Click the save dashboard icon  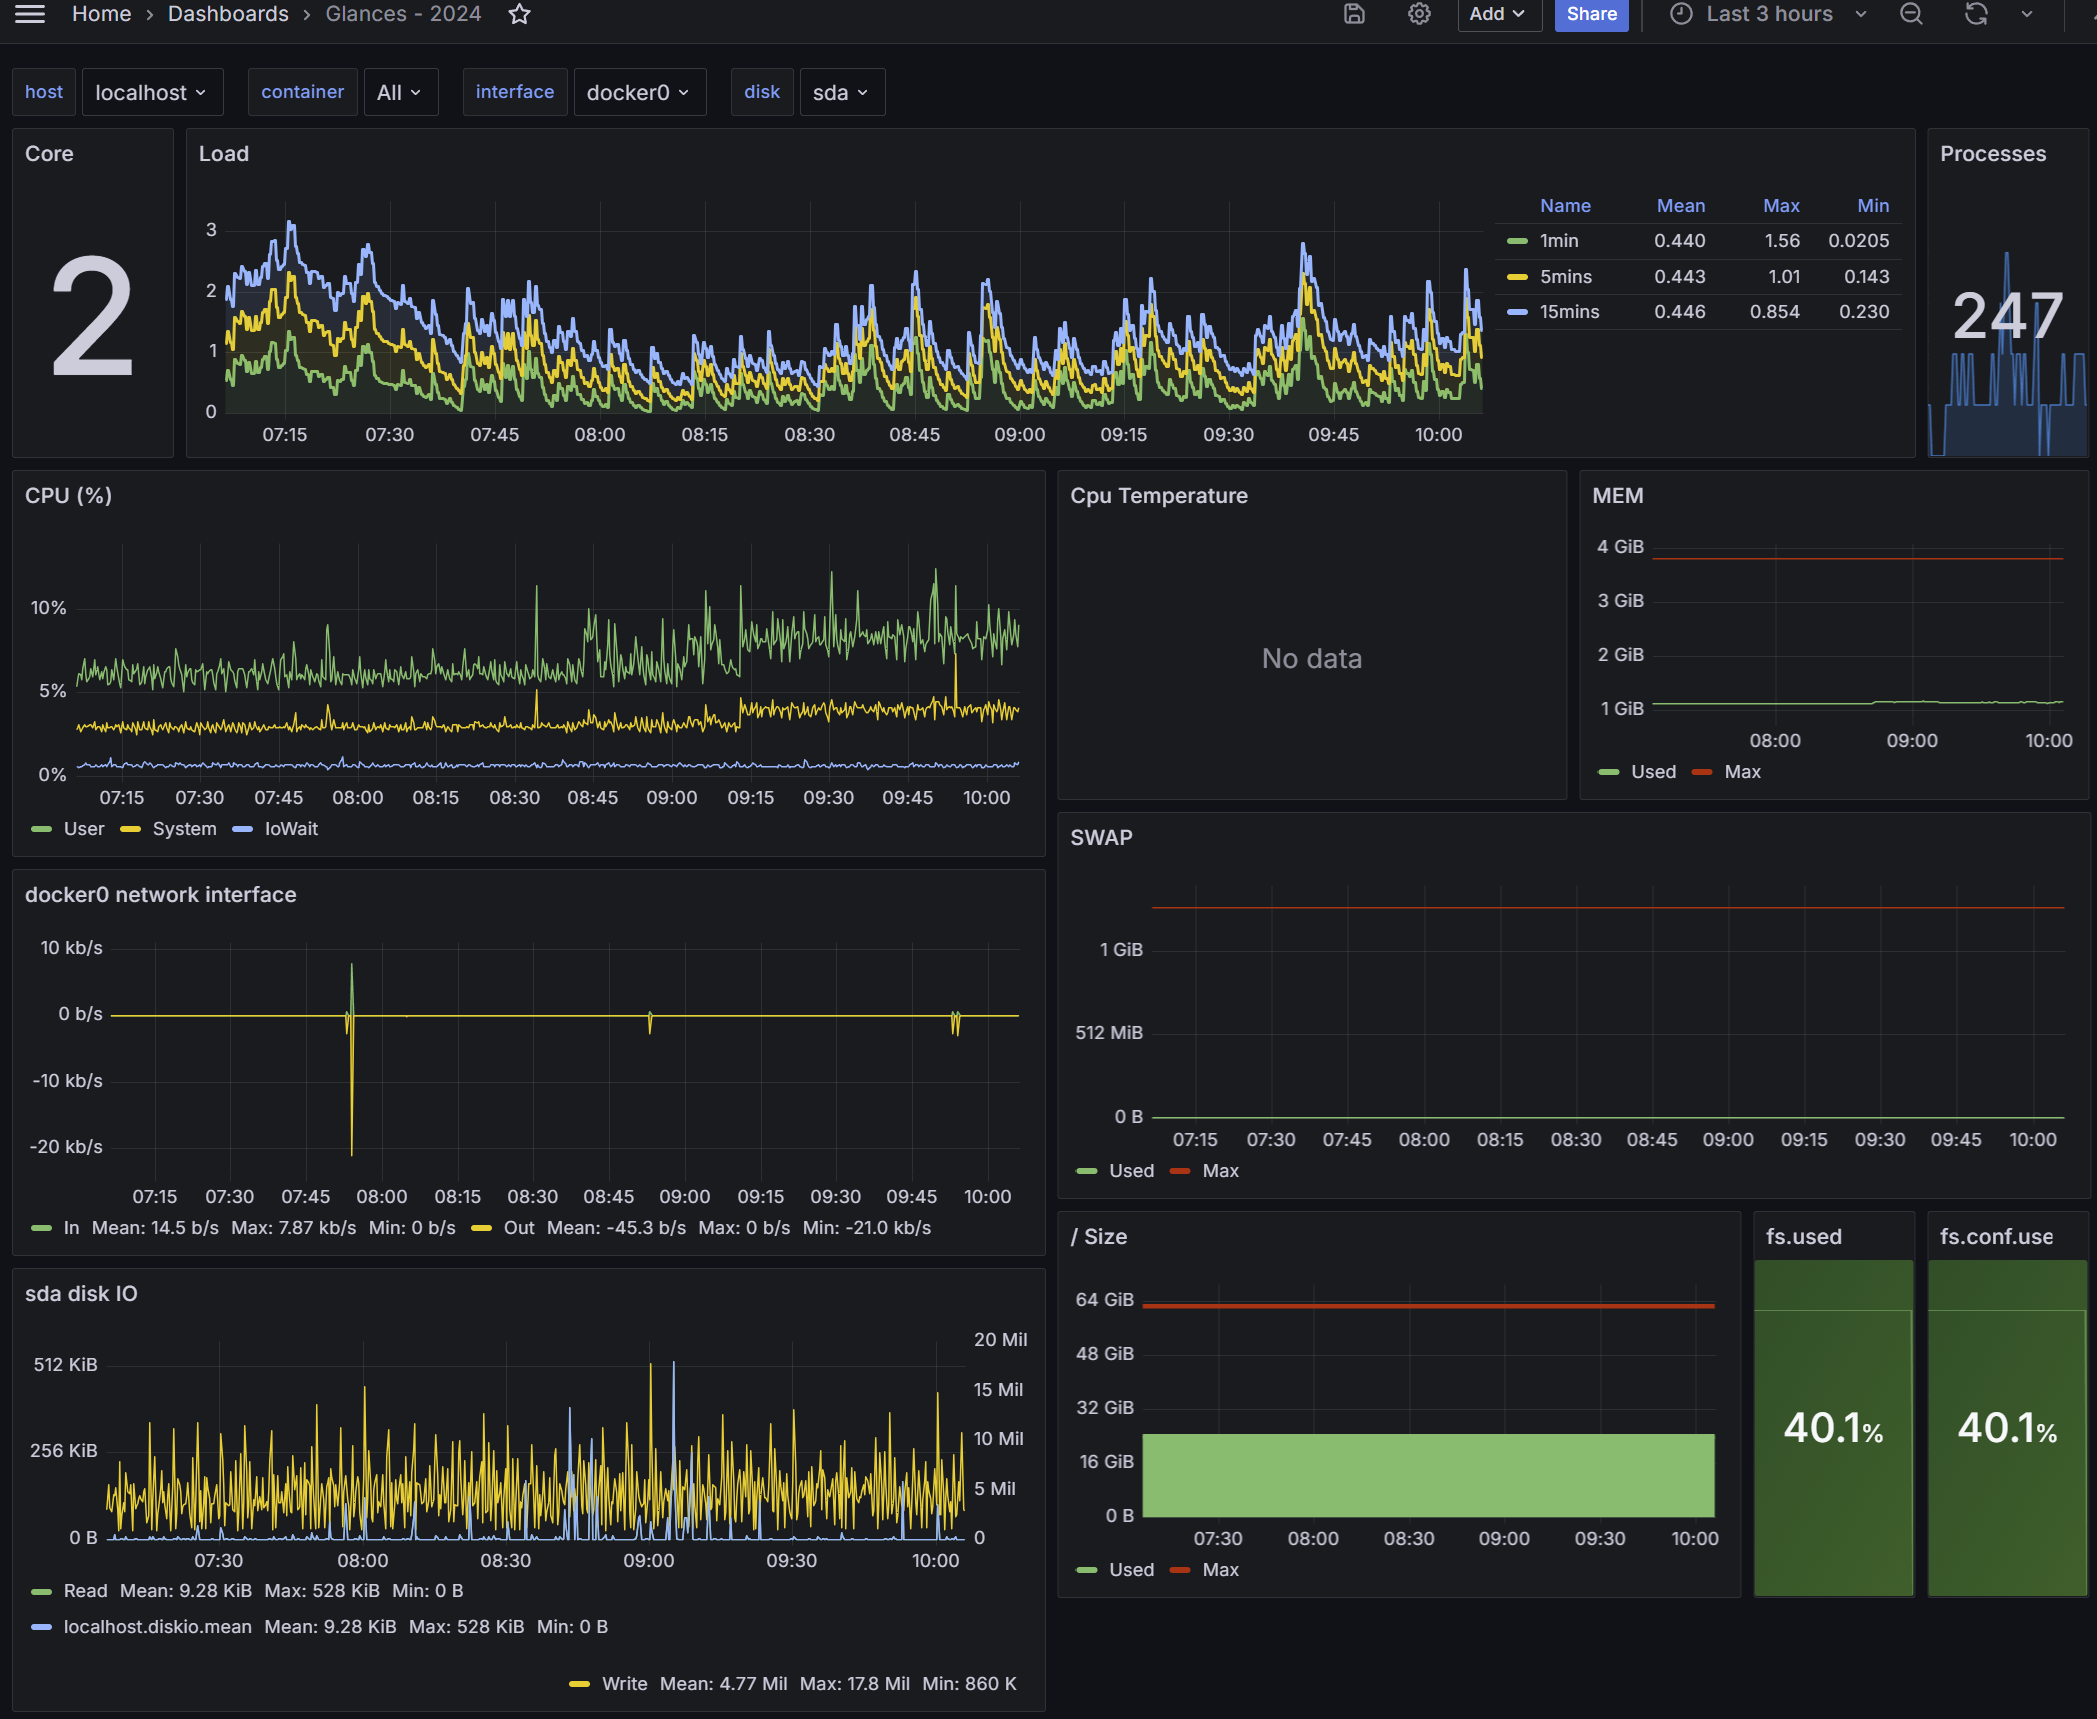(x=1354, y=14)
